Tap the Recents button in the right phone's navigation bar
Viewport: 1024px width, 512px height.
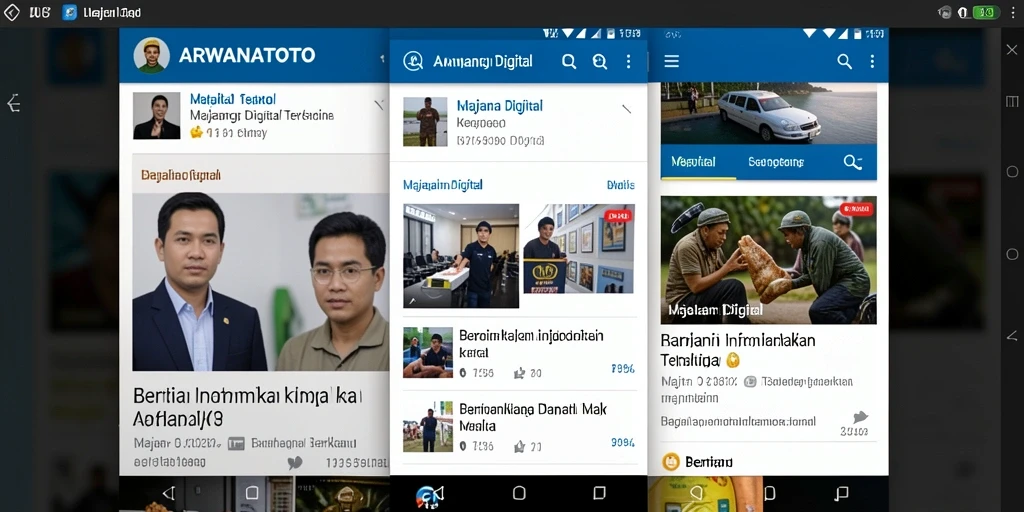[x=842, y=493]
